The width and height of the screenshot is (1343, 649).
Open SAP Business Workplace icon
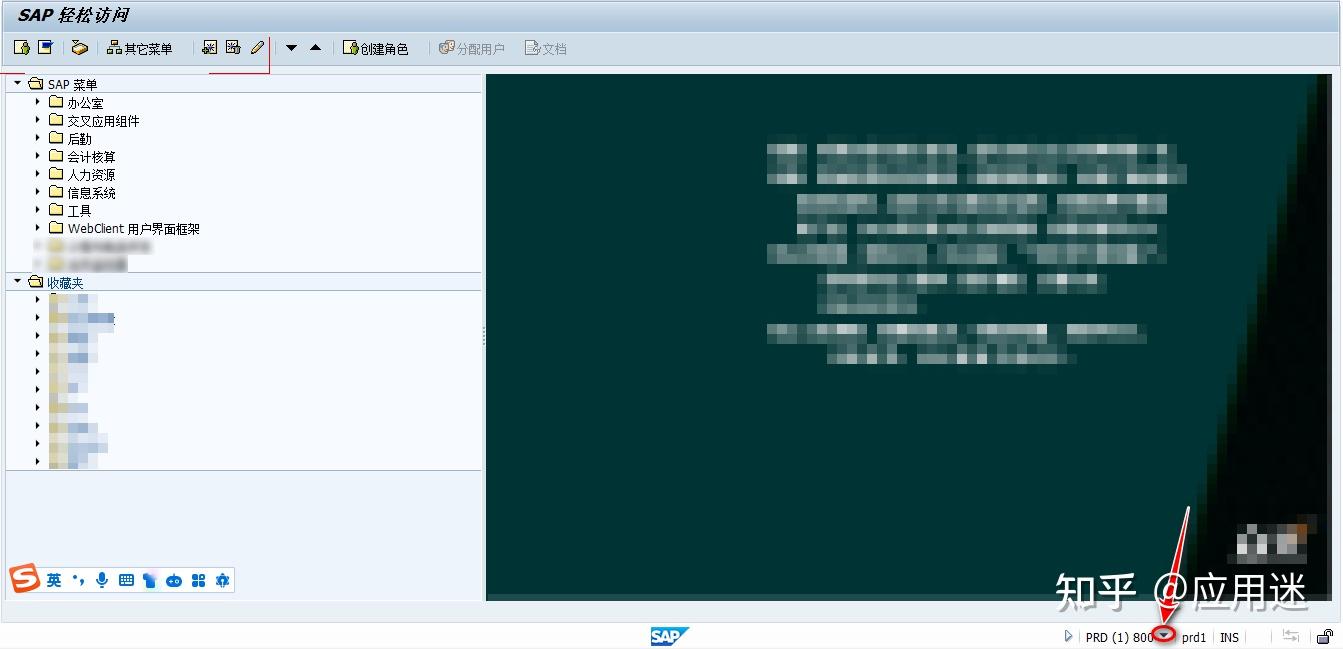pos(79,48)
